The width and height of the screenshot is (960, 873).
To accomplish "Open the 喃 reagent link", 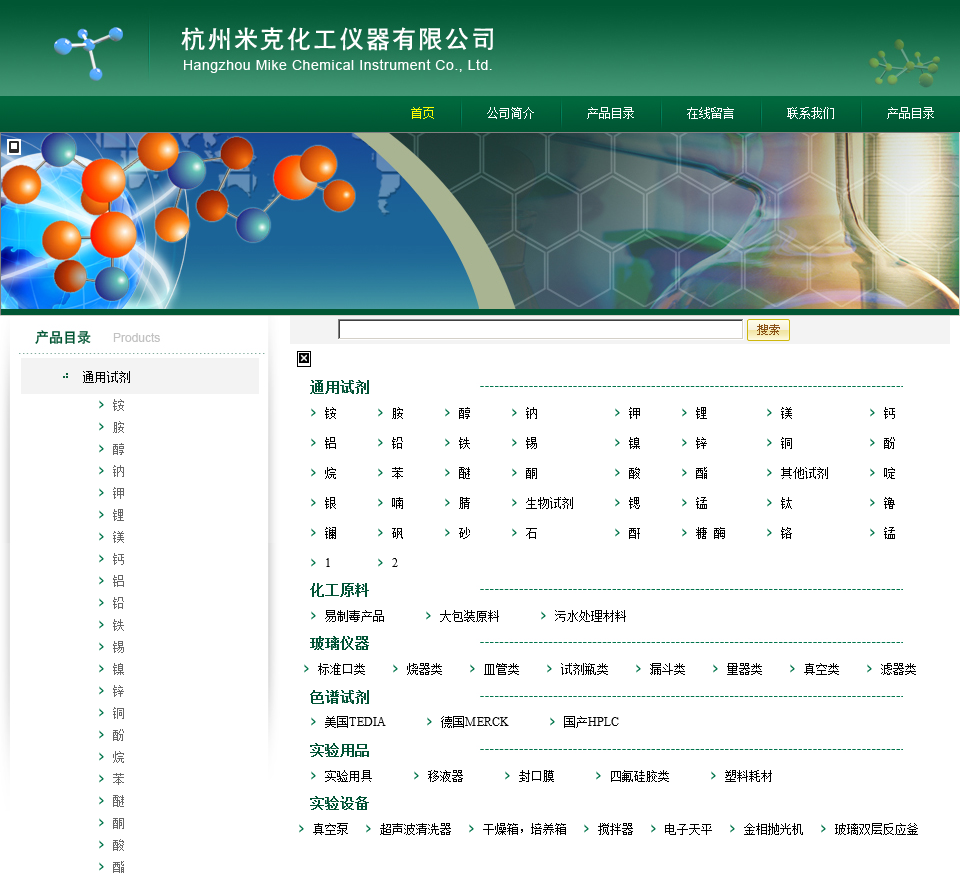I will [x=397, y=503].
